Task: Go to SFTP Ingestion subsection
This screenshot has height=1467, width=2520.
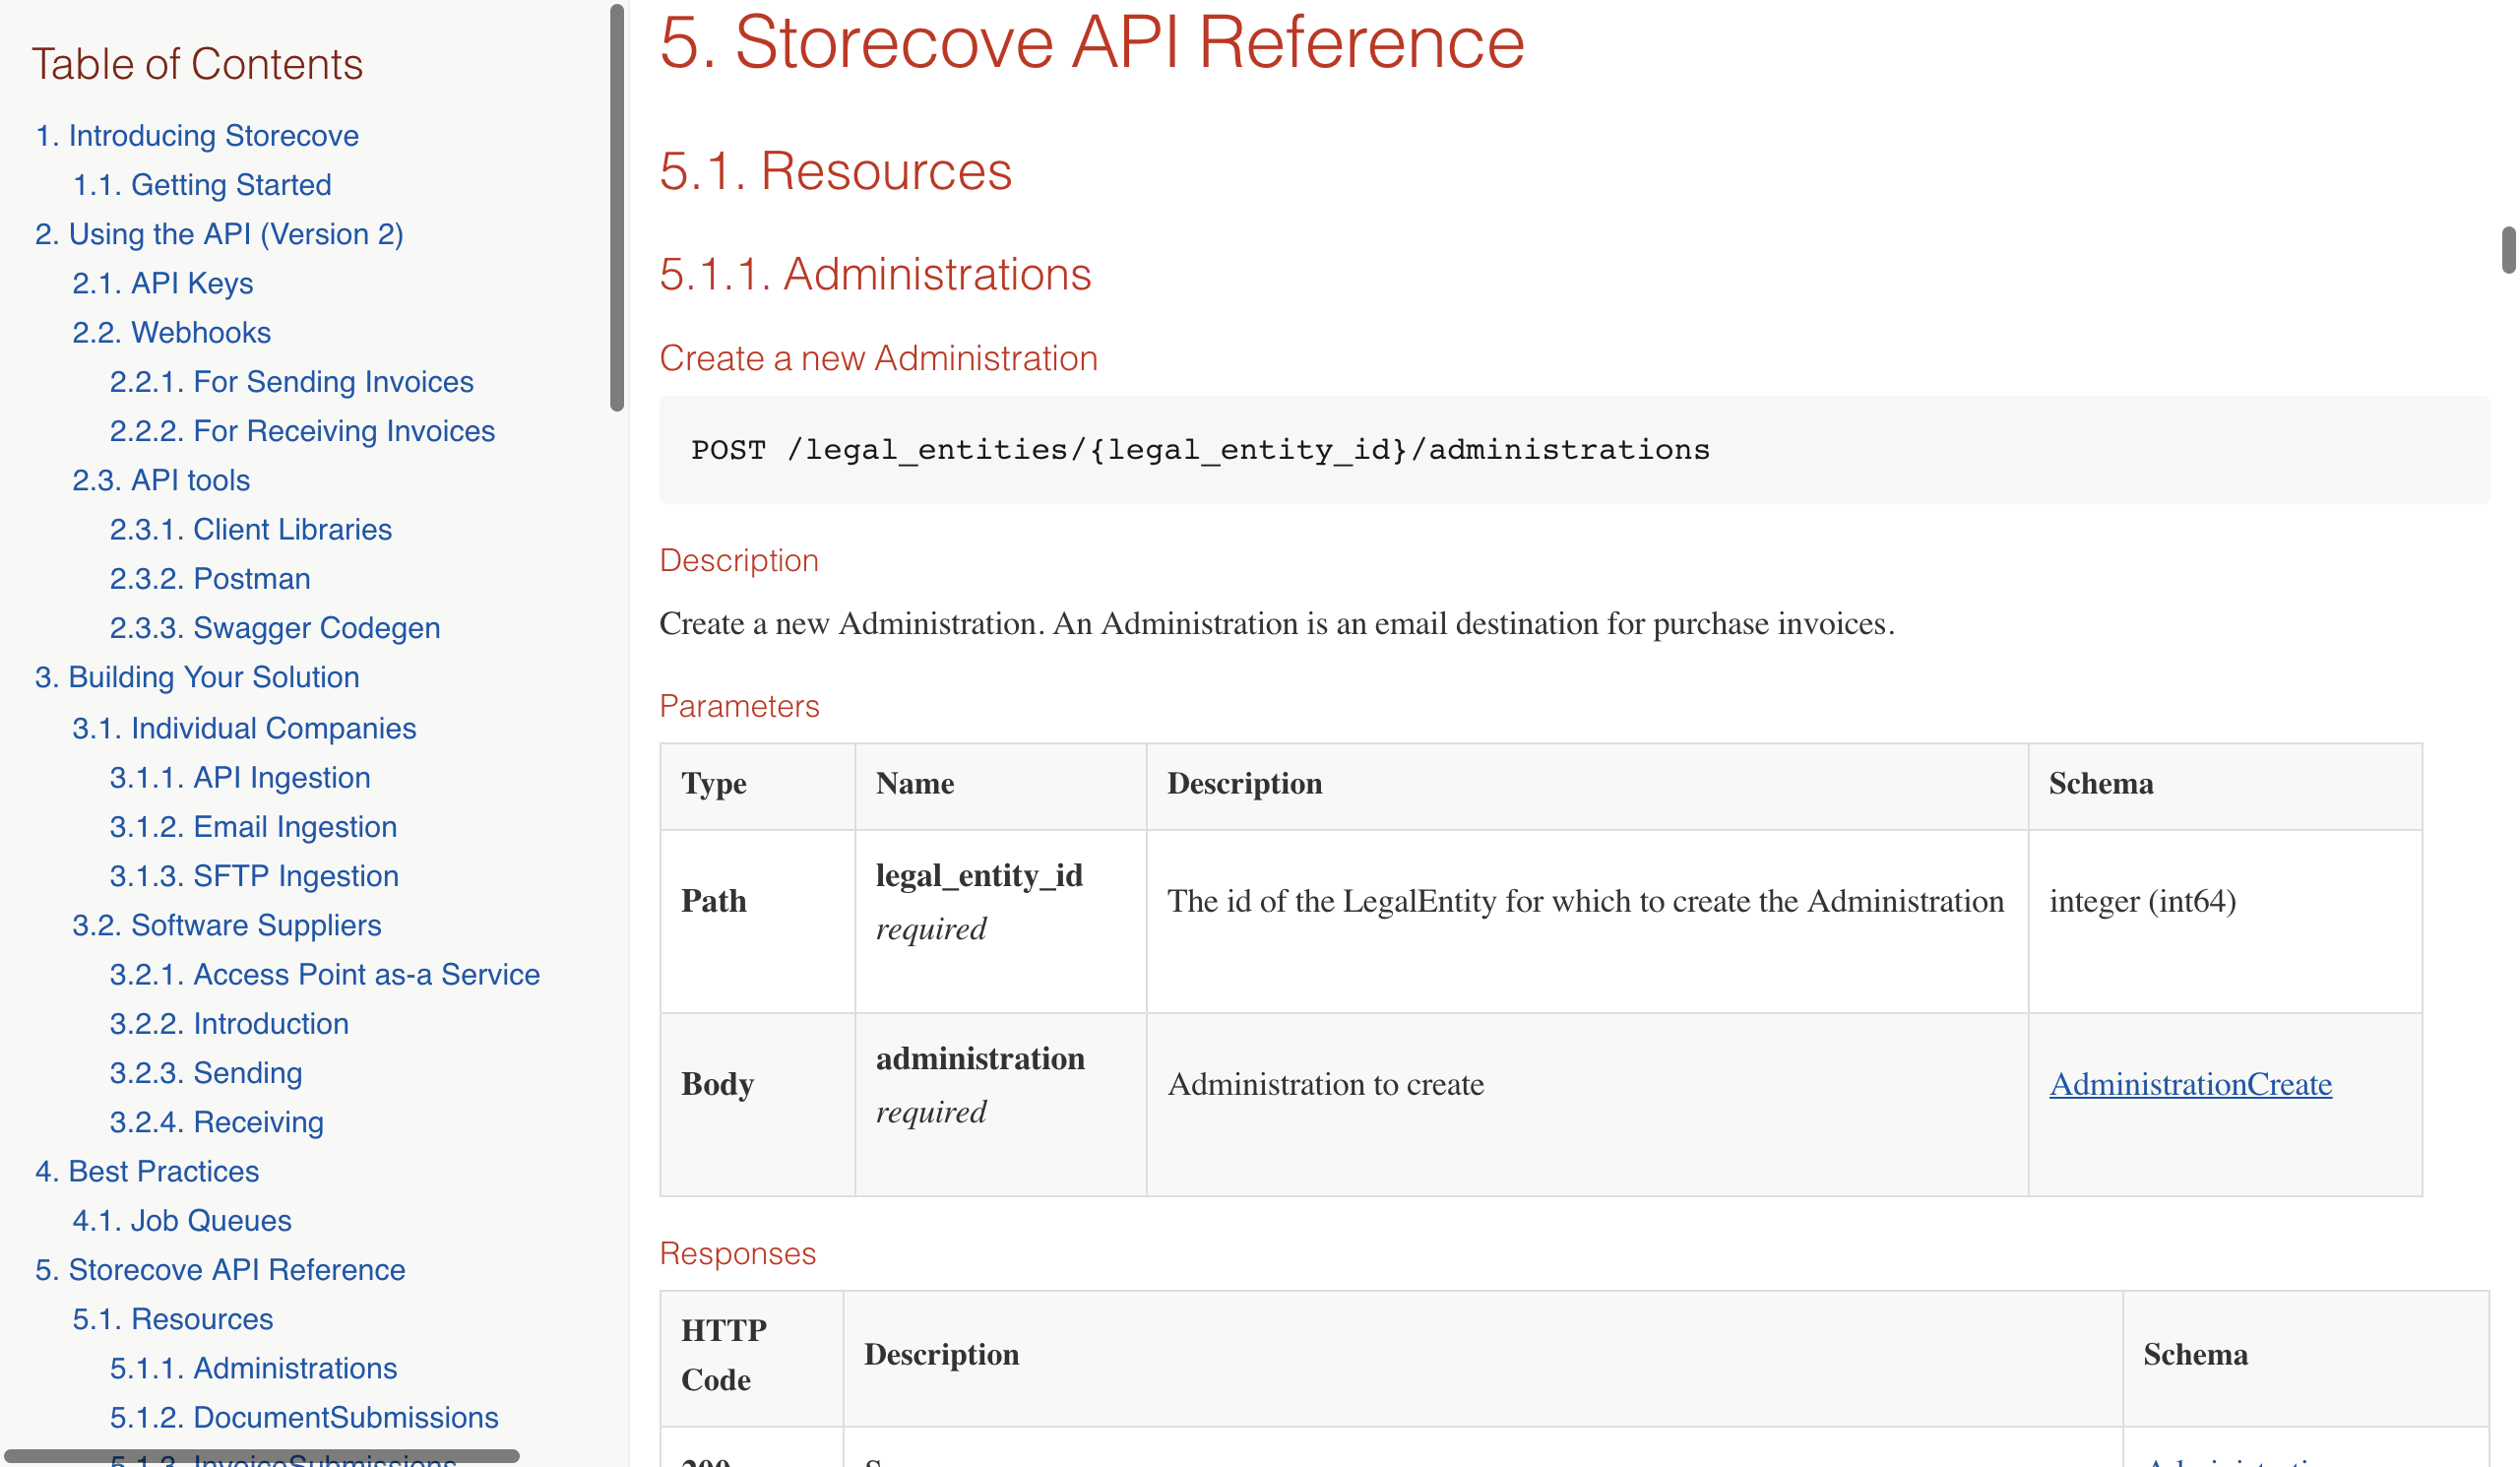Action: click(254, 875)
